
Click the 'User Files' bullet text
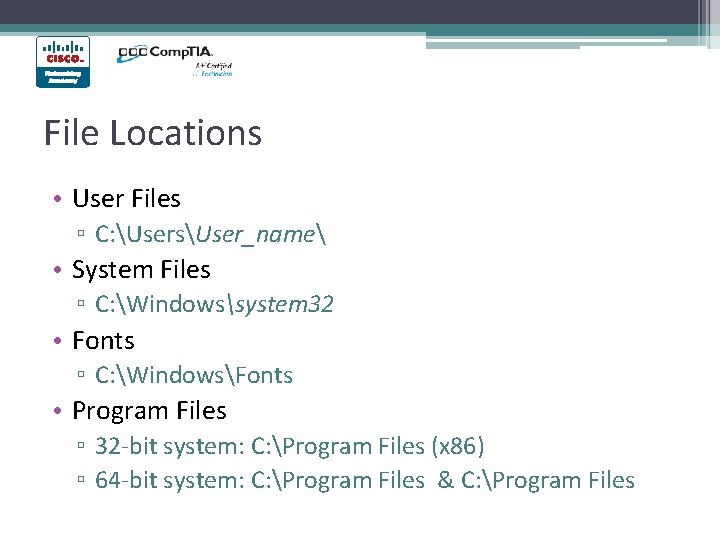click(x=126, y=198)
